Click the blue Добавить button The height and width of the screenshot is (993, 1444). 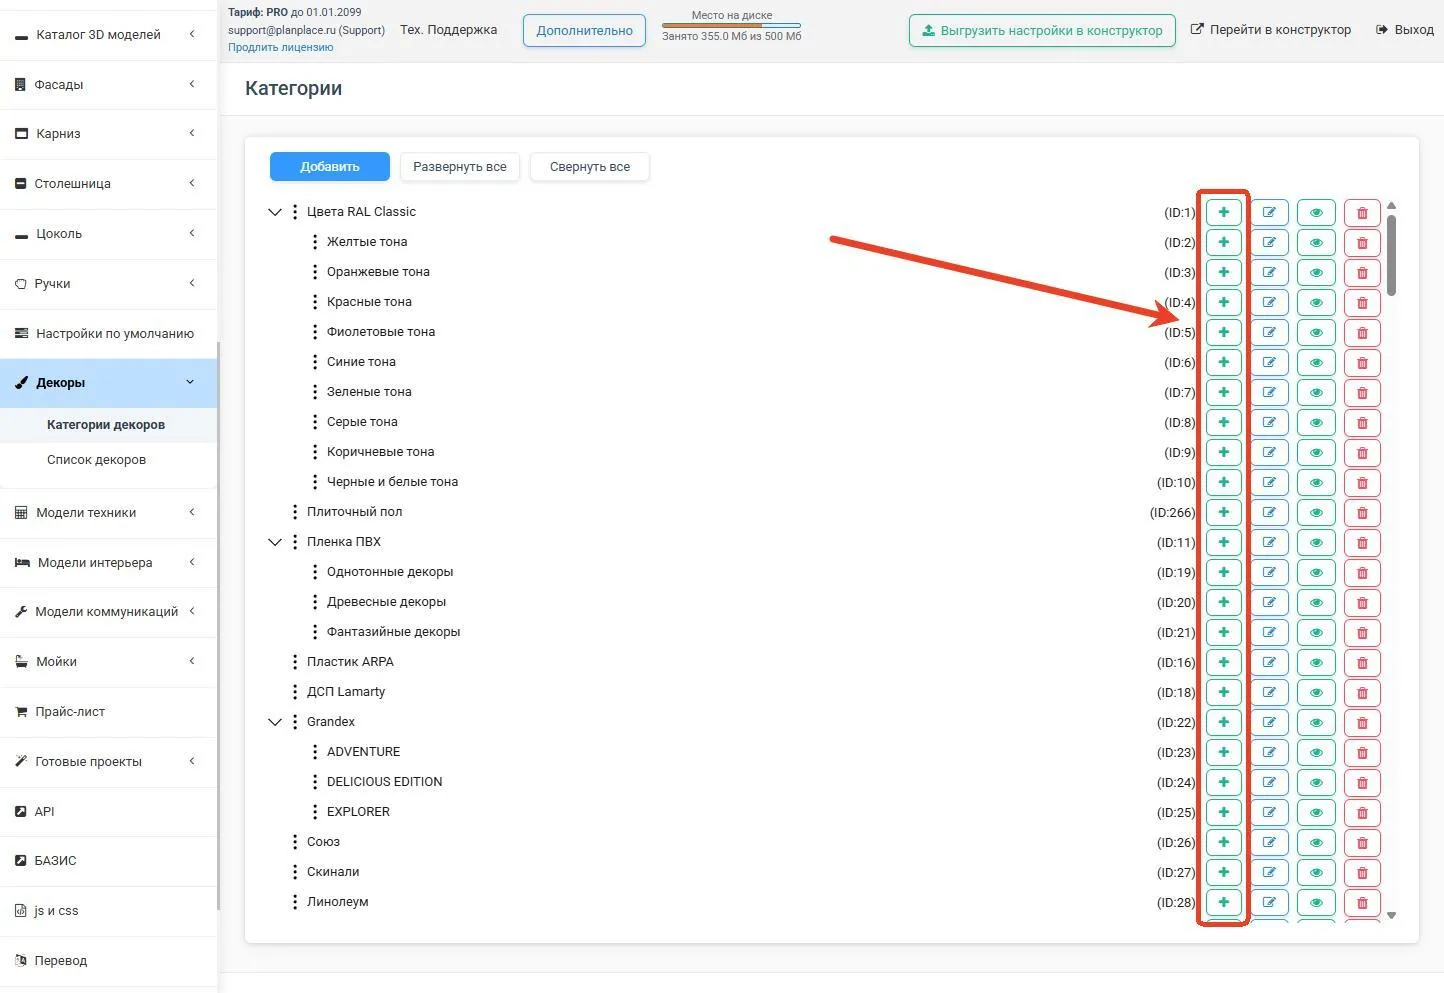(330, 167)
